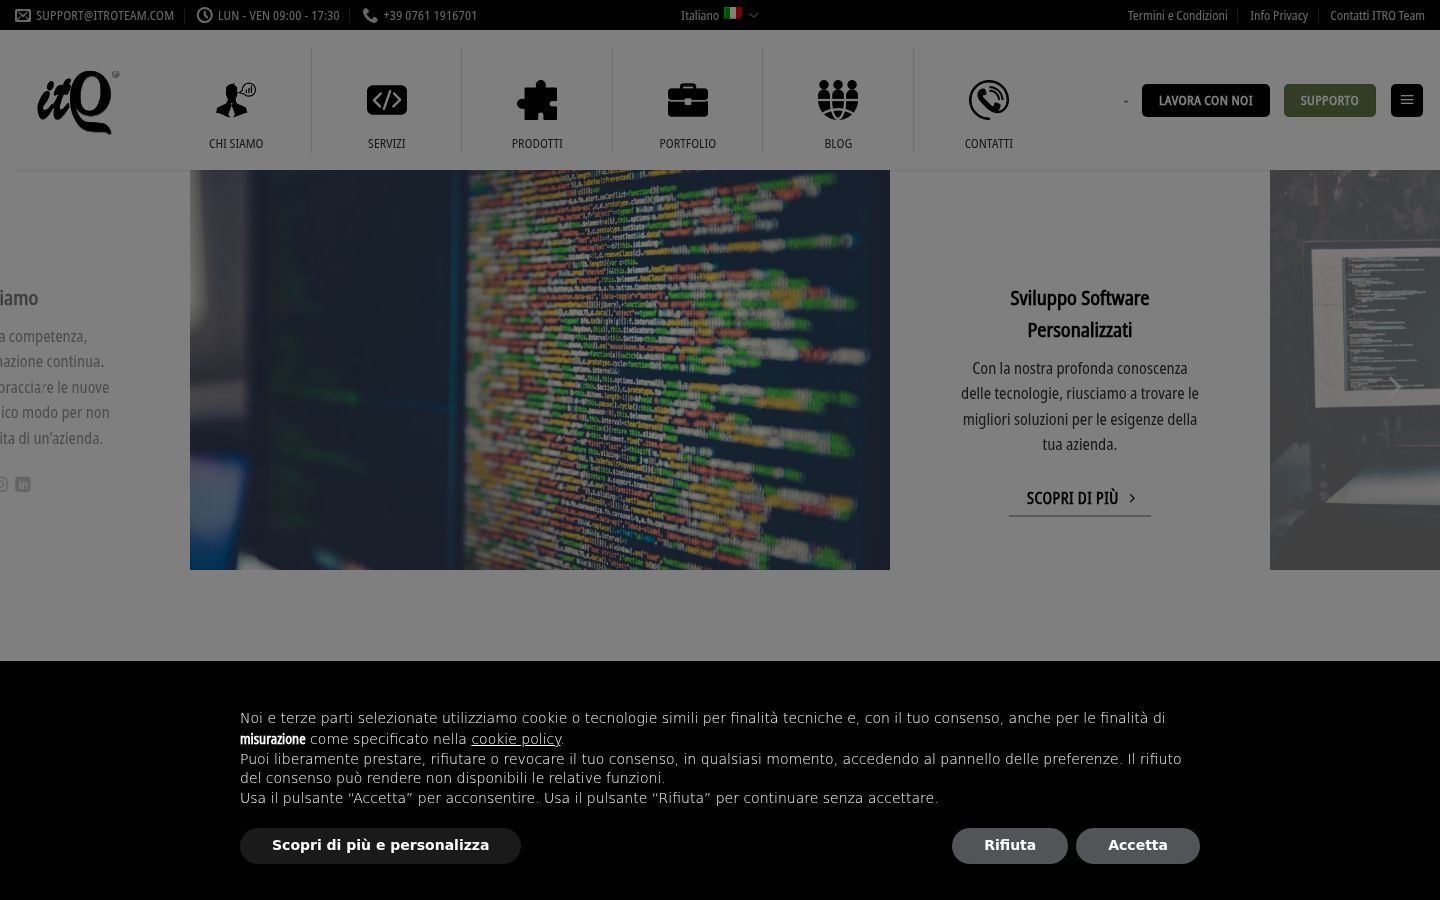Click the clock opening-hours icon
The width and height of the screenshot is (1440, 900).
(x=205, y=15)
